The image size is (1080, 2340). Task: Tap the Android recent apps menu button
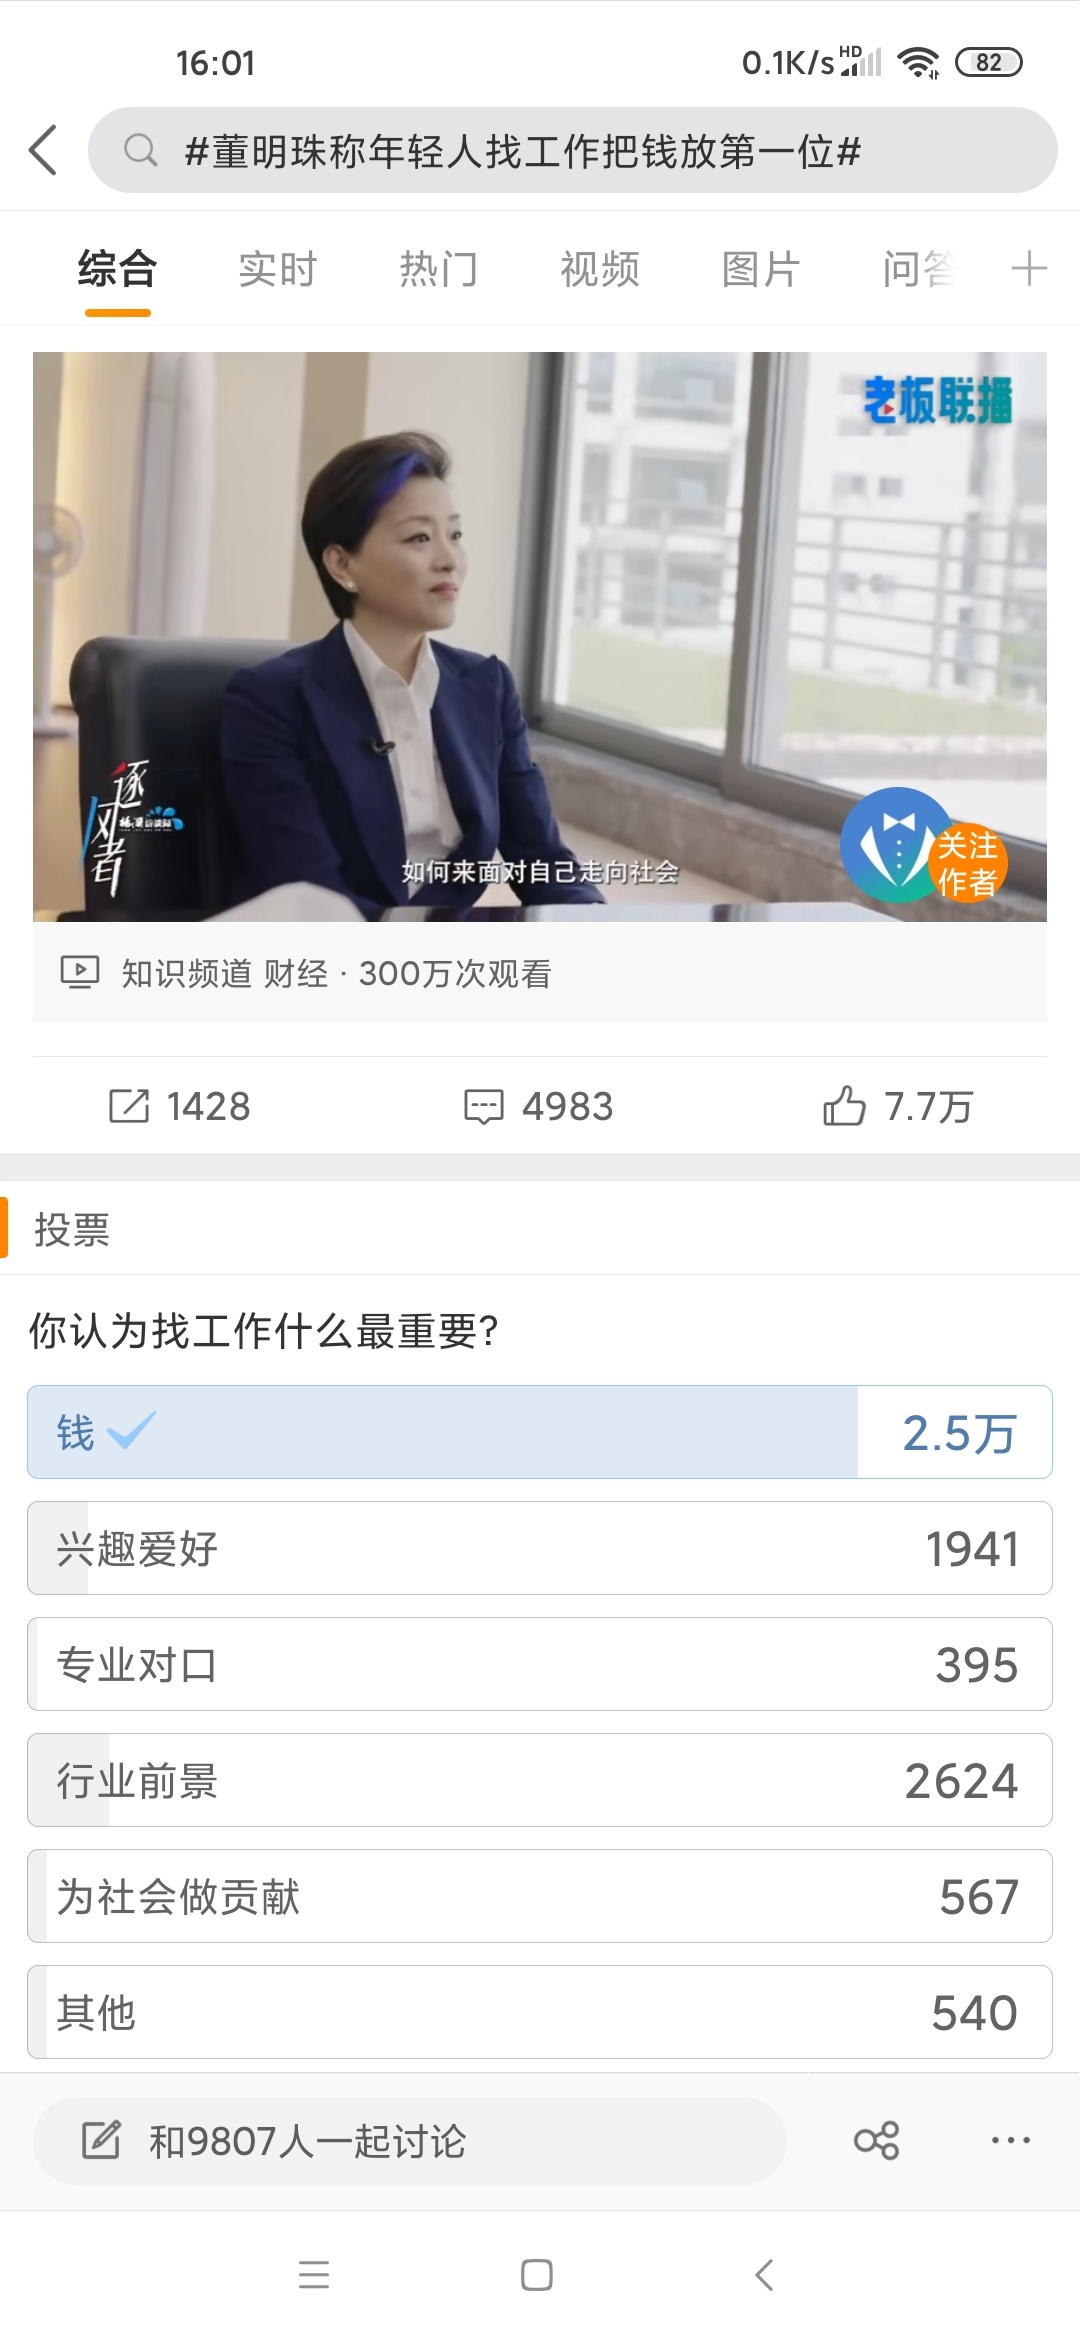[314, 2275]
